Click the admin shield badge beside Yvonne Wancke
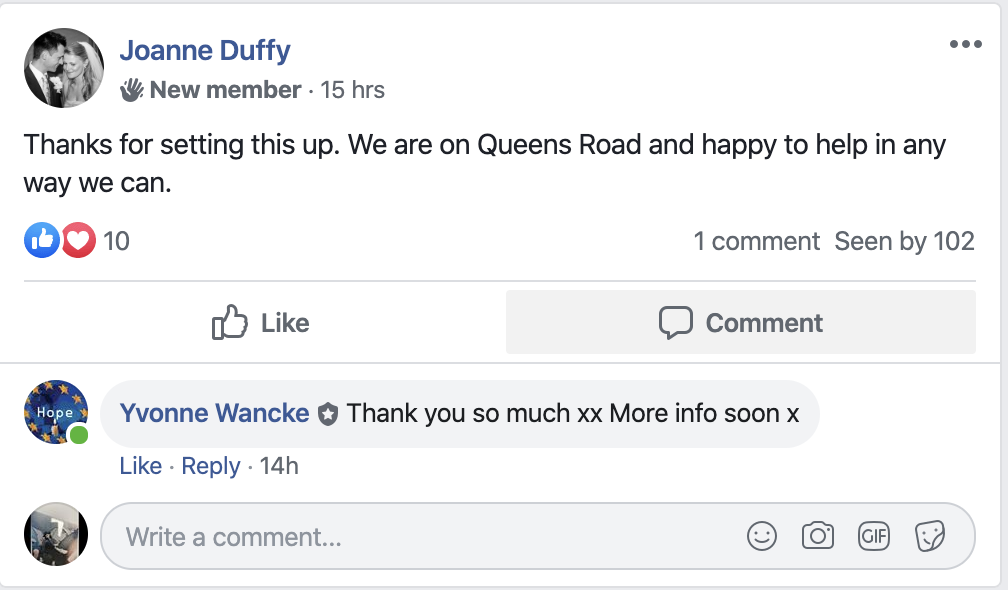Screen dimensions: 1008x590 pyautogui.click(x=328, y=413)
